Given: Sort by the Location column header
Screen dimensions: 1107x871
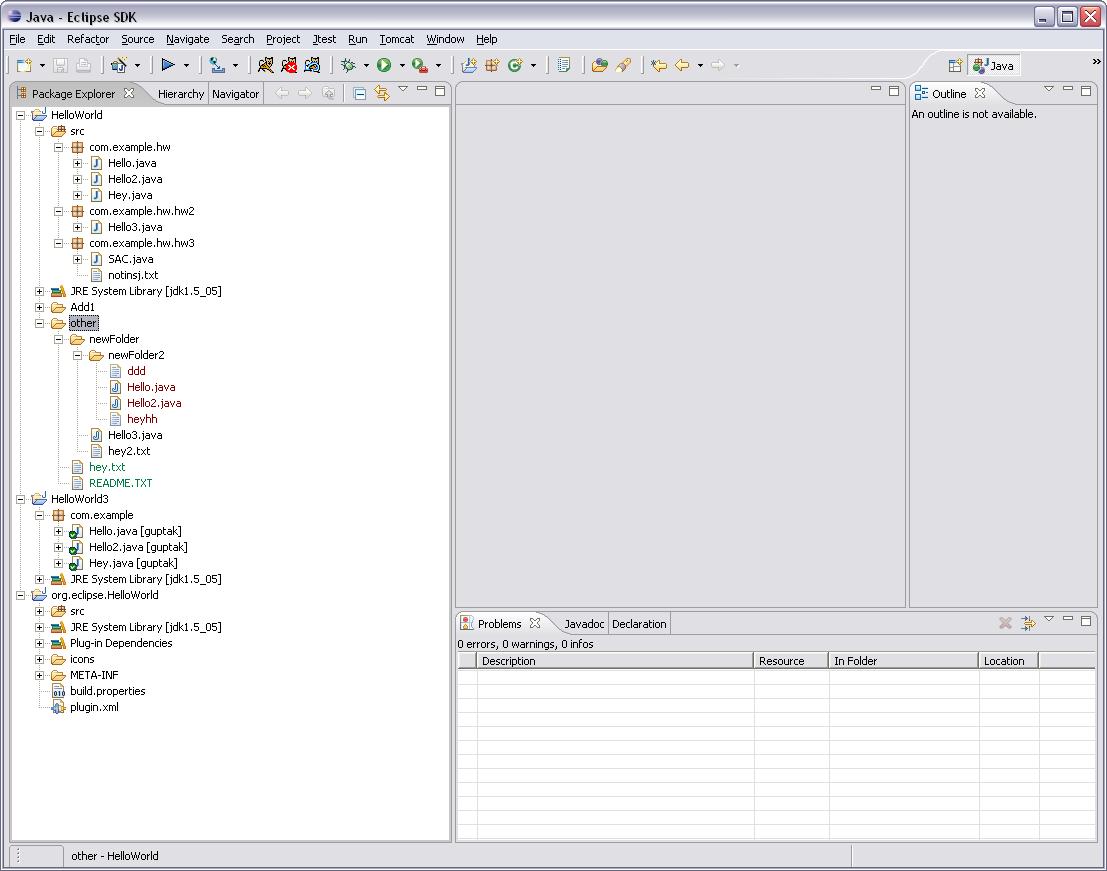Looking at the screenshot, I should pyautogui.click(x=1009, y=661).
